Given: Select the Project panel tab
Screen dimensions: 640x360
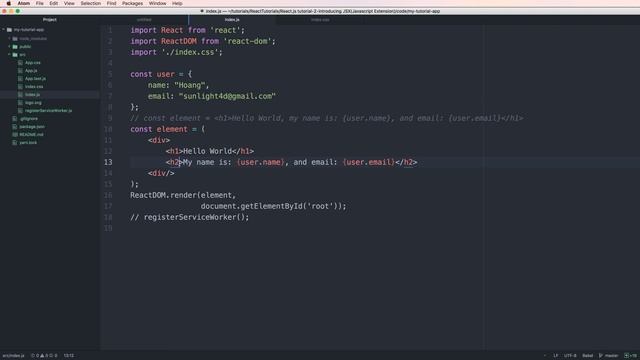Looking at the screenshot, I should pyautogui.click(x=50, y=20).
